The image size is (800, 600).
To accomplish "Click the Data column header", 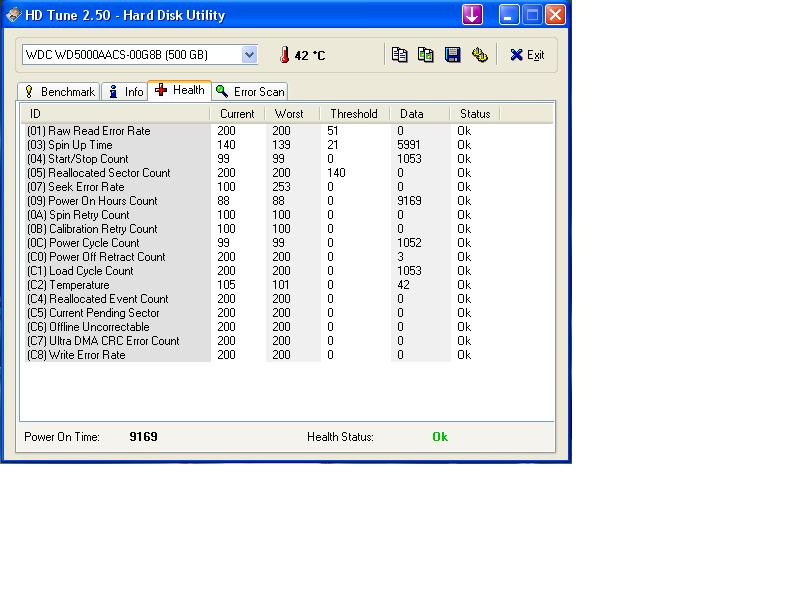I will 419,114.
